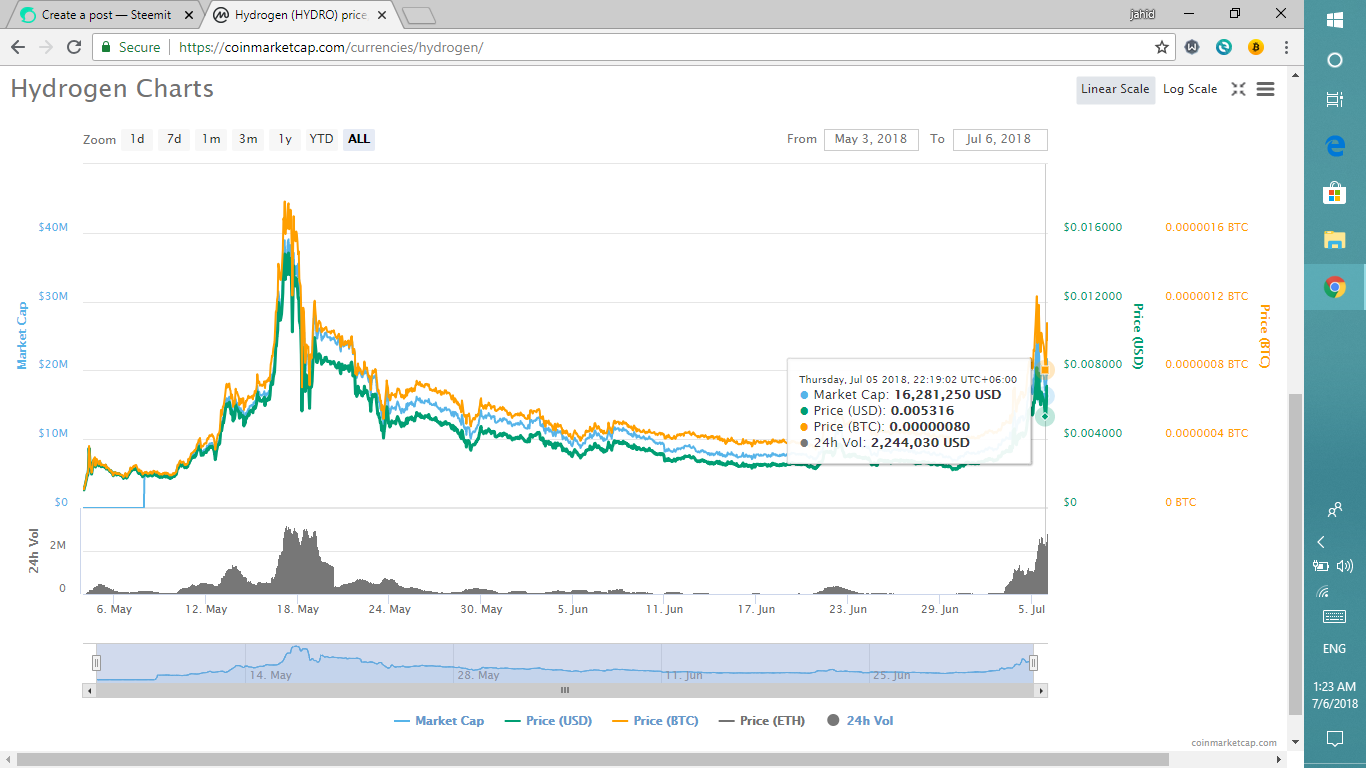Click the tooltip Market Cap 16,281,250 USD value
This screenshot has height=768, width=1366.
tap(948, 395)
